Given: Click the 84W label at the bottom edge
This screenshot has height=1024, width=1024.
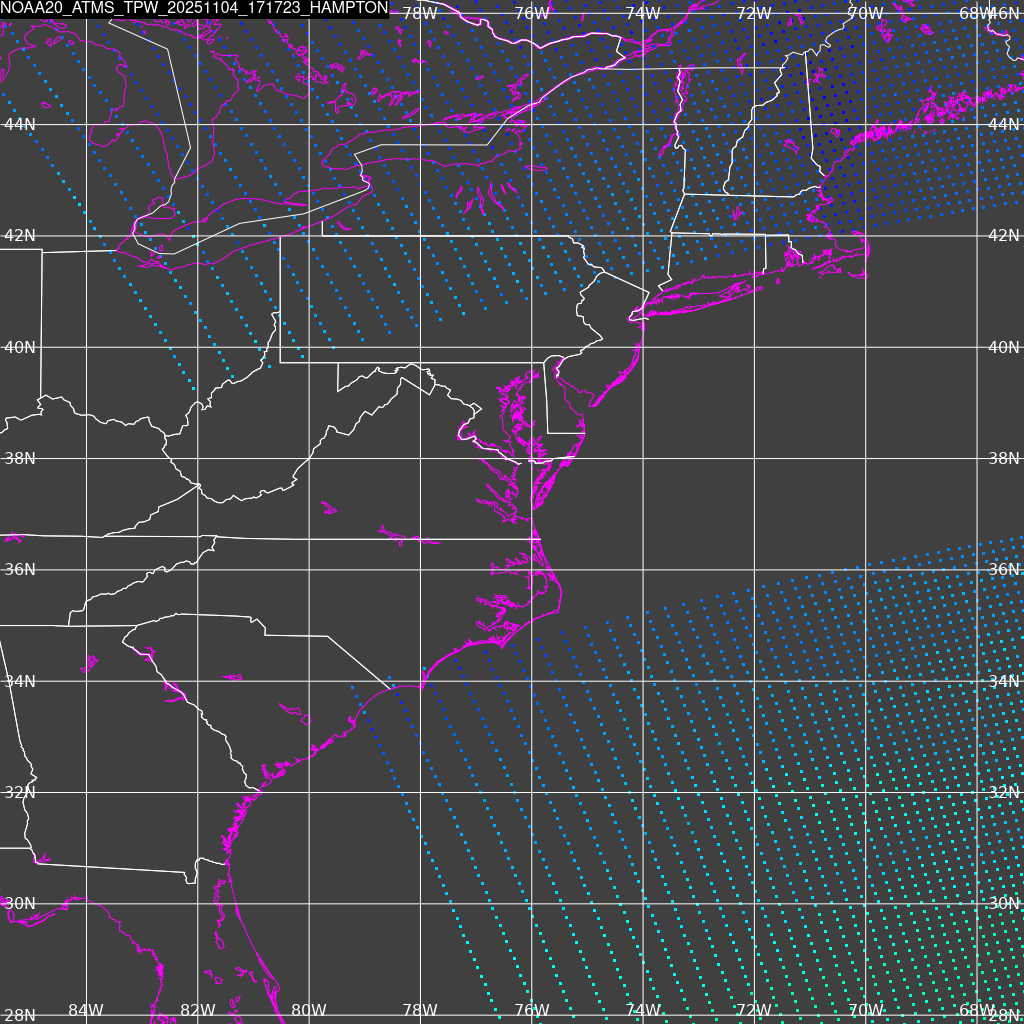Looking at the screenshot, I should click(86, 1010).
